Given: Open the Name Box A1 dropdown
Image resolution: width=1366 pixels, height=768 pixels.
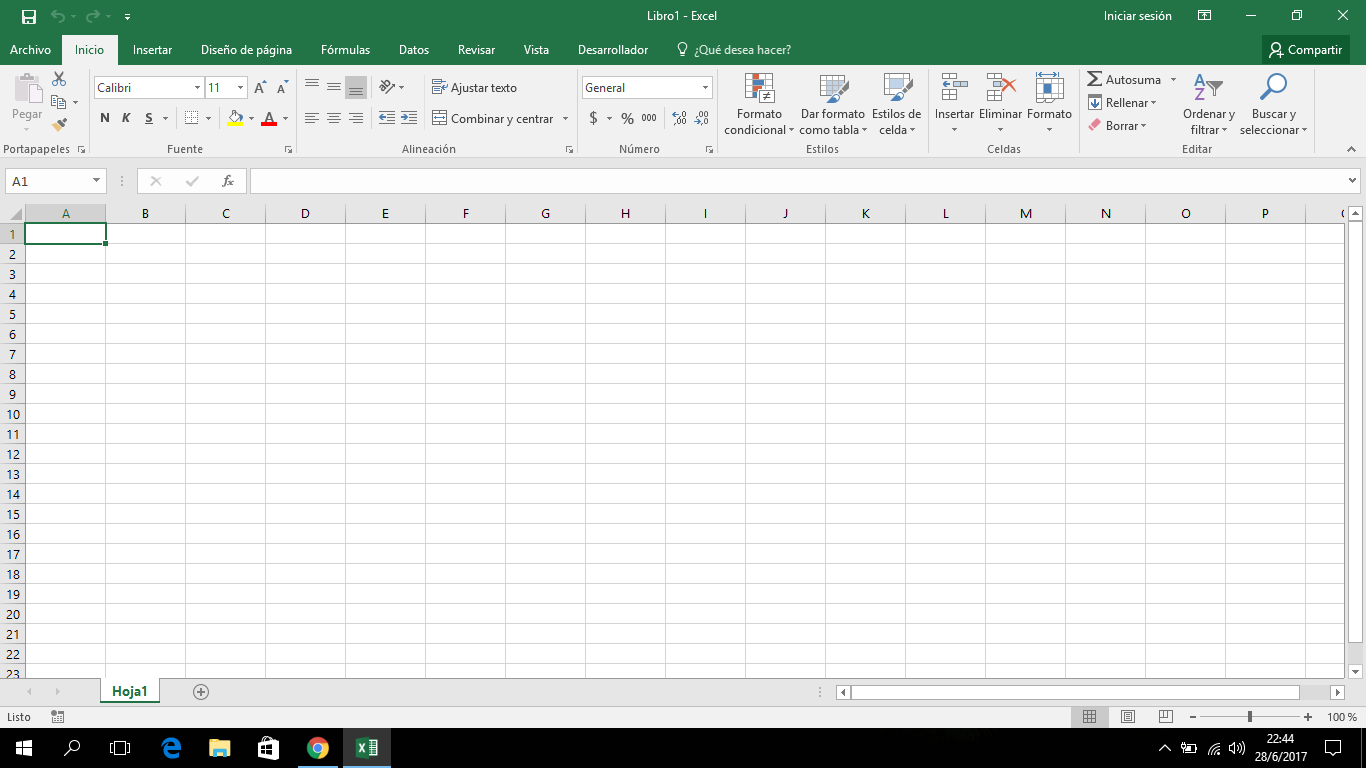Looking at the screenshot, I should tap(97, 181).
